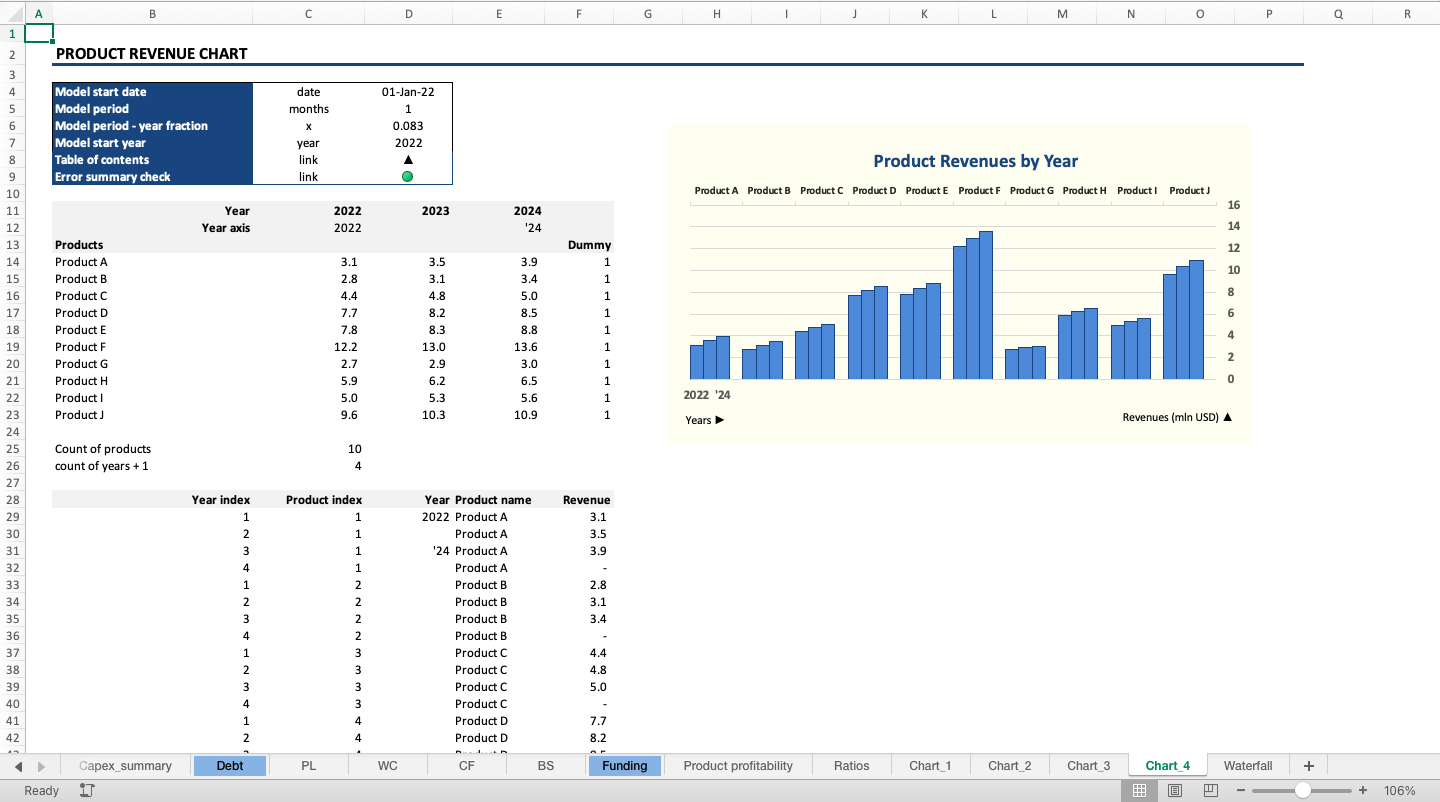Click the Select All corner of the grid
1440x802 pixels.
(x=12, y=14)
